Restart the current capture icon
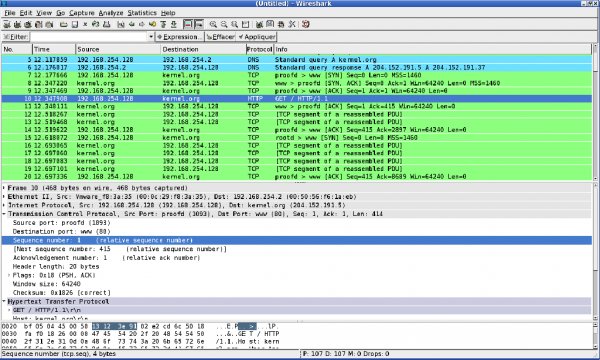Image resolution: width=600 pixels, height=360 pixels. [49, 24]
